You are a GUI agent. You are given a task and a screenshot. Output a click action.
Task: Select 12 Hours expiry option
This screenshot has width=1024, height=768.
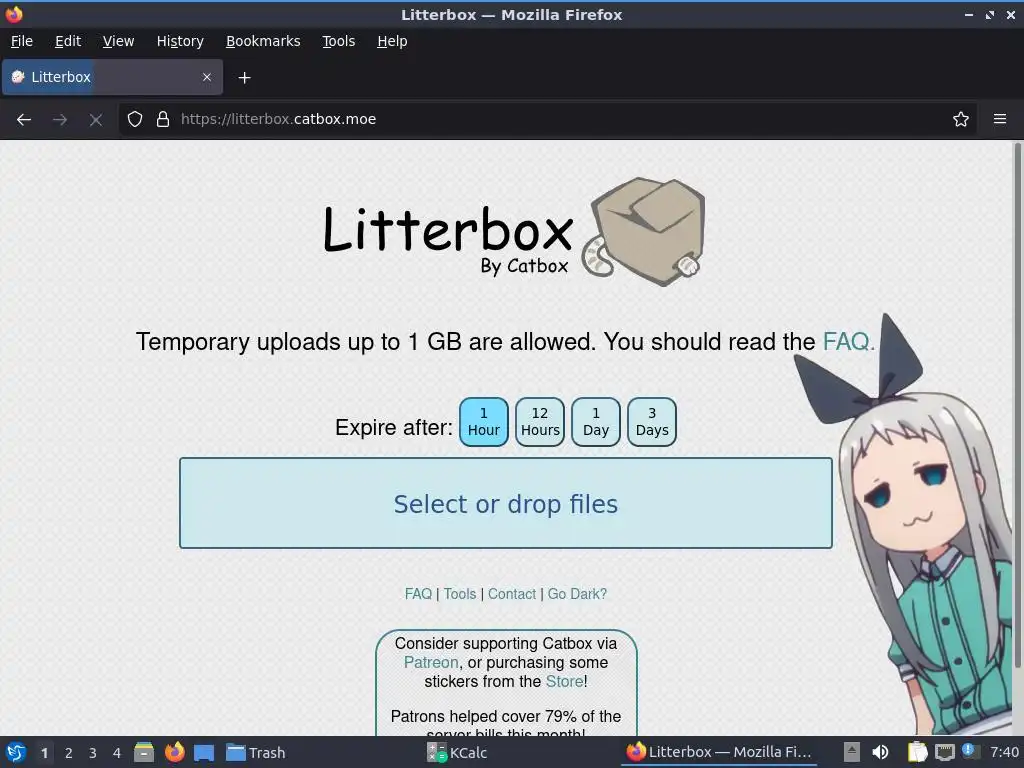(x=540, y=422)
